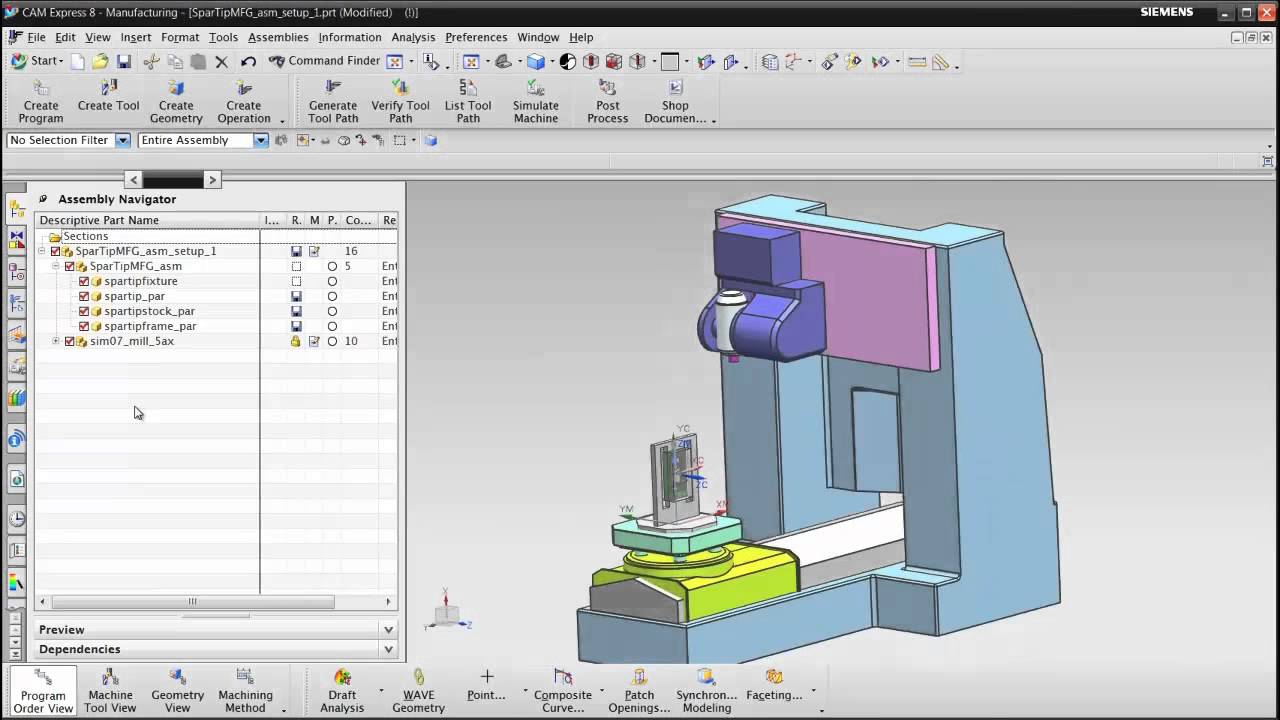Switch to Machining Method view
This screenshot has height=720, width=1280.
point(245,690)
